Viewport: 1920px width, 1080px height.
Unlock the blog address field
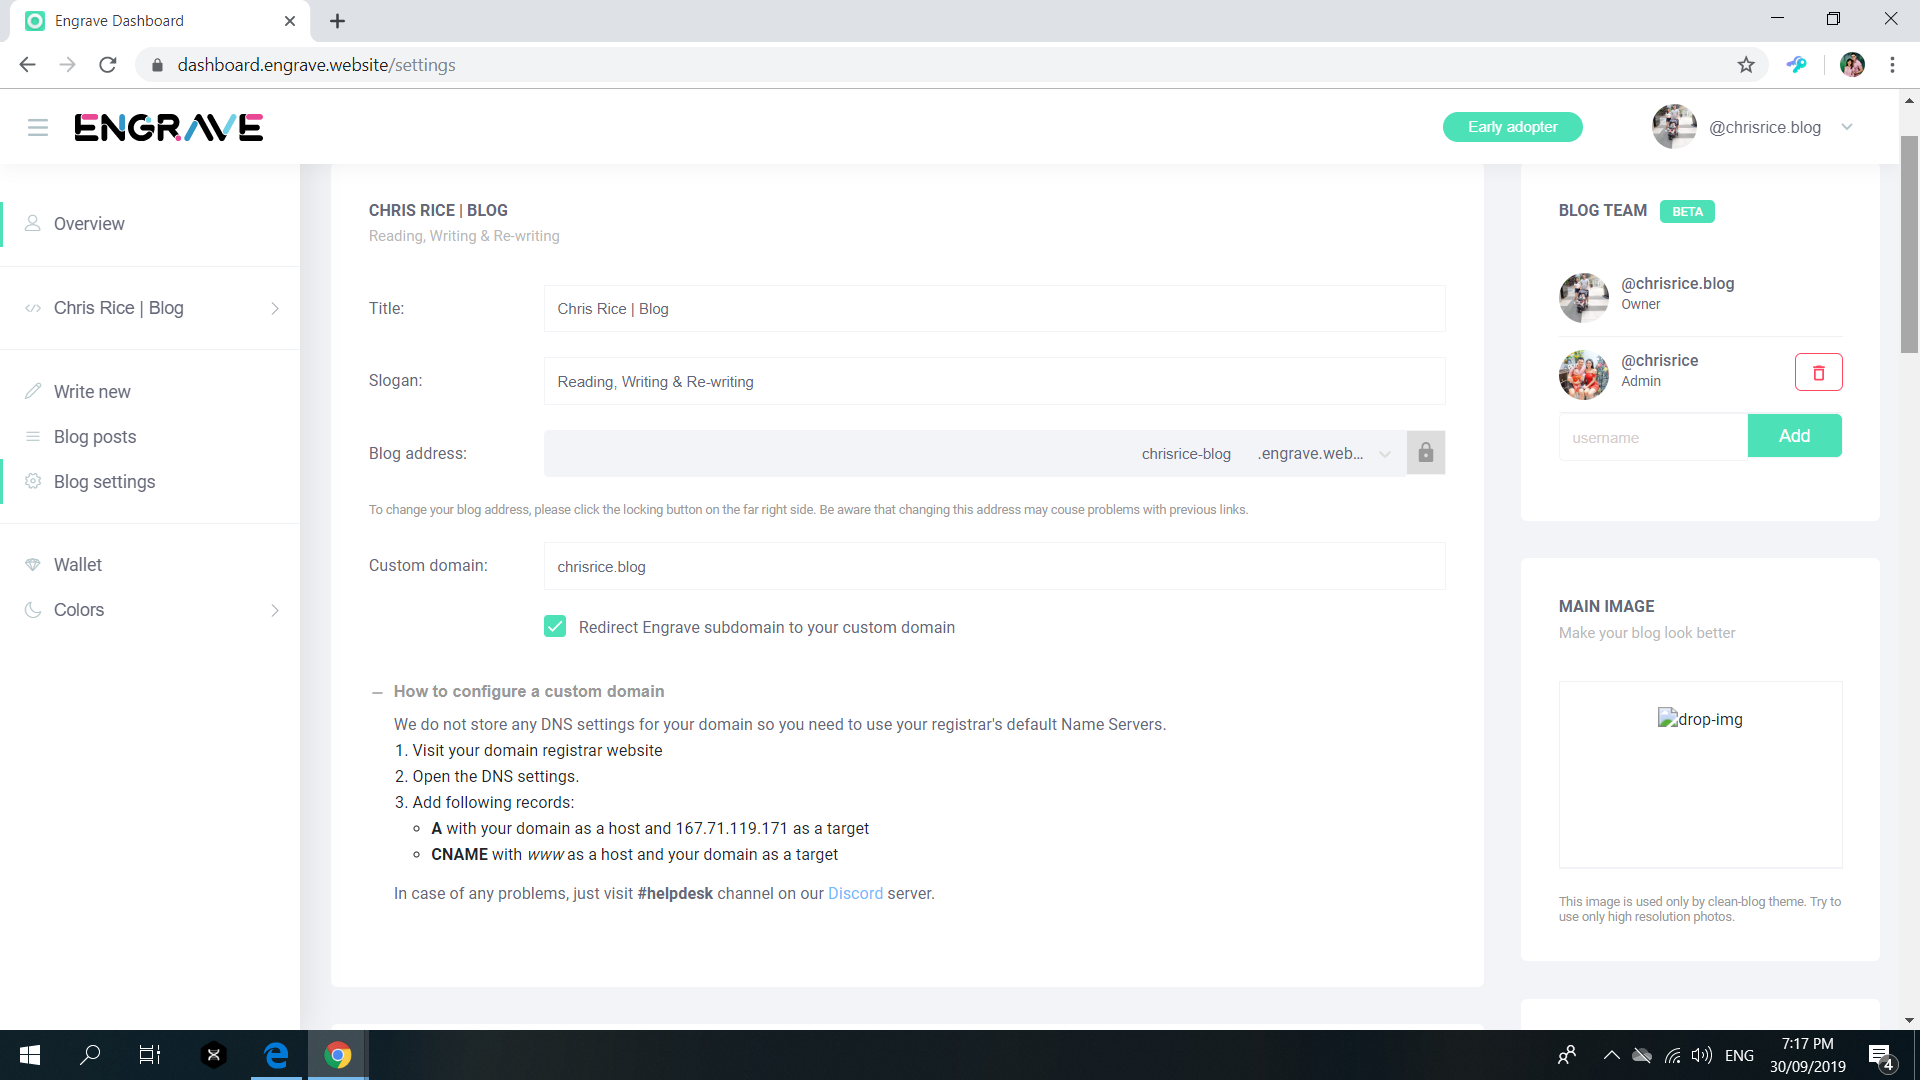(x=1426, y=453)
